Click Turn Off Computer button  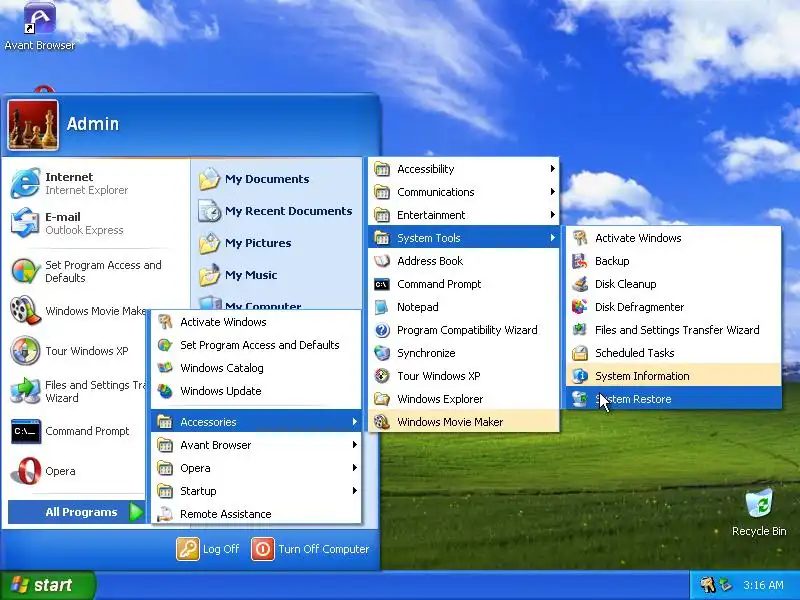pos(310,549)
